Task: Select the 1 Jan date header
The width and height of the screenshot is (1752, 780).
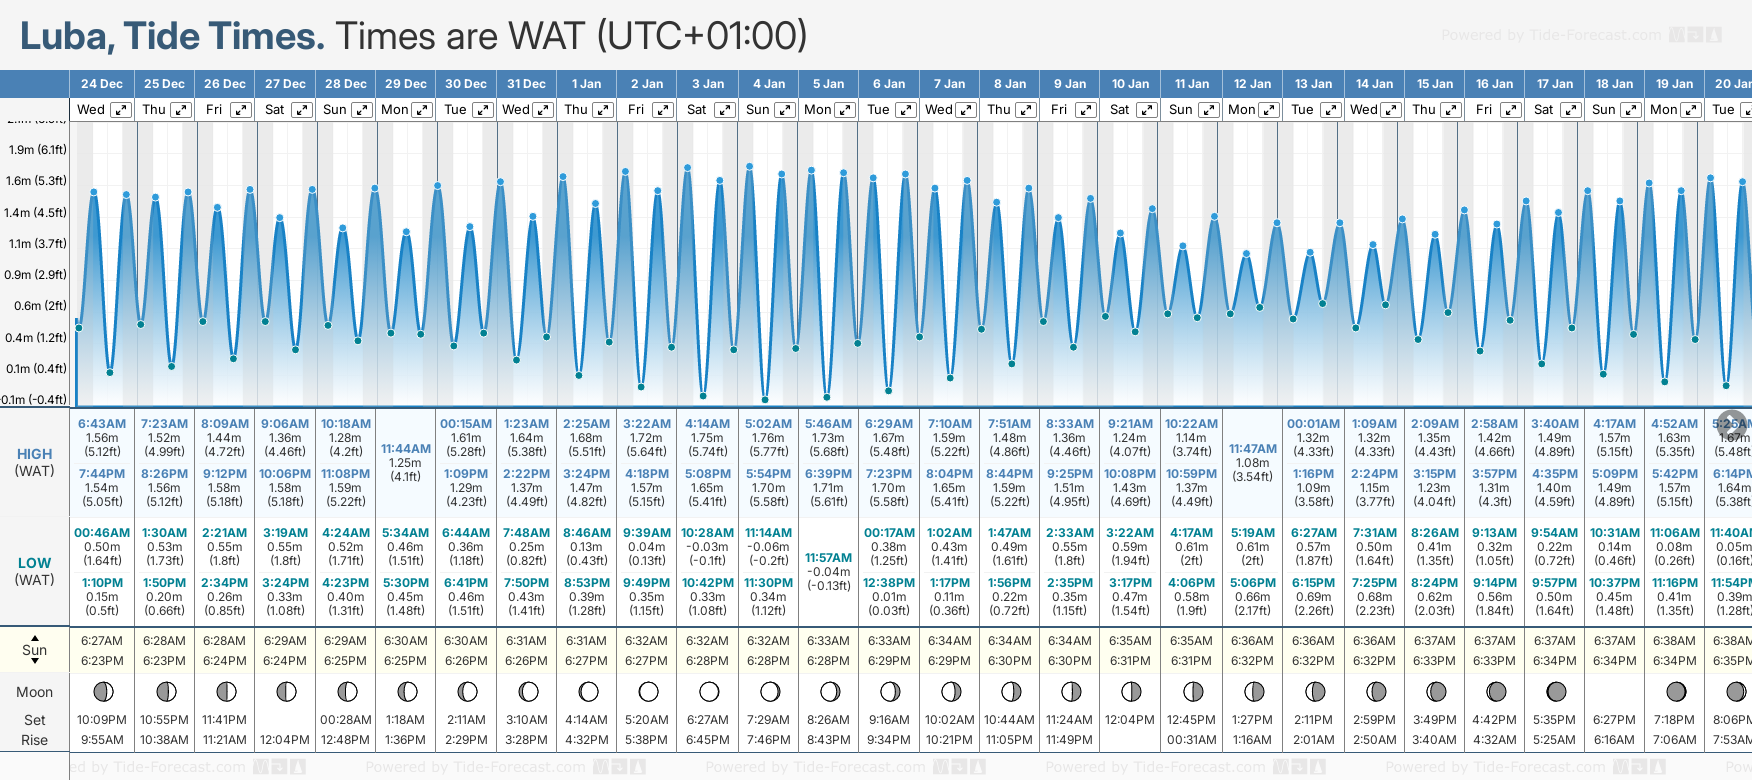Action: pyautogui.click(x=586, y=84)
